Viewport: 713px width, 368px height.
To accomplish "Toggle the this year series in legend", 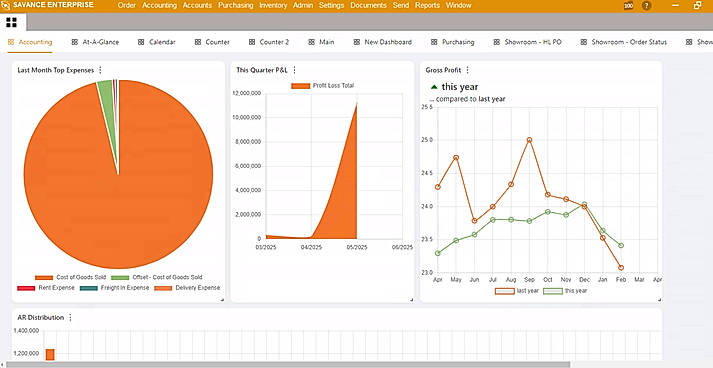I will click(x=565, y=291).
